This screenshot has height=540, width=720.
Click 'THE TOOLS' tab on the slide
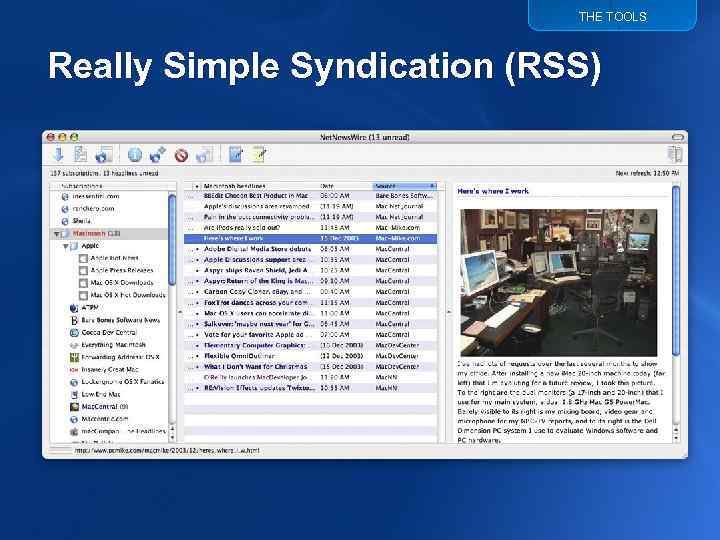pos(613,17)
